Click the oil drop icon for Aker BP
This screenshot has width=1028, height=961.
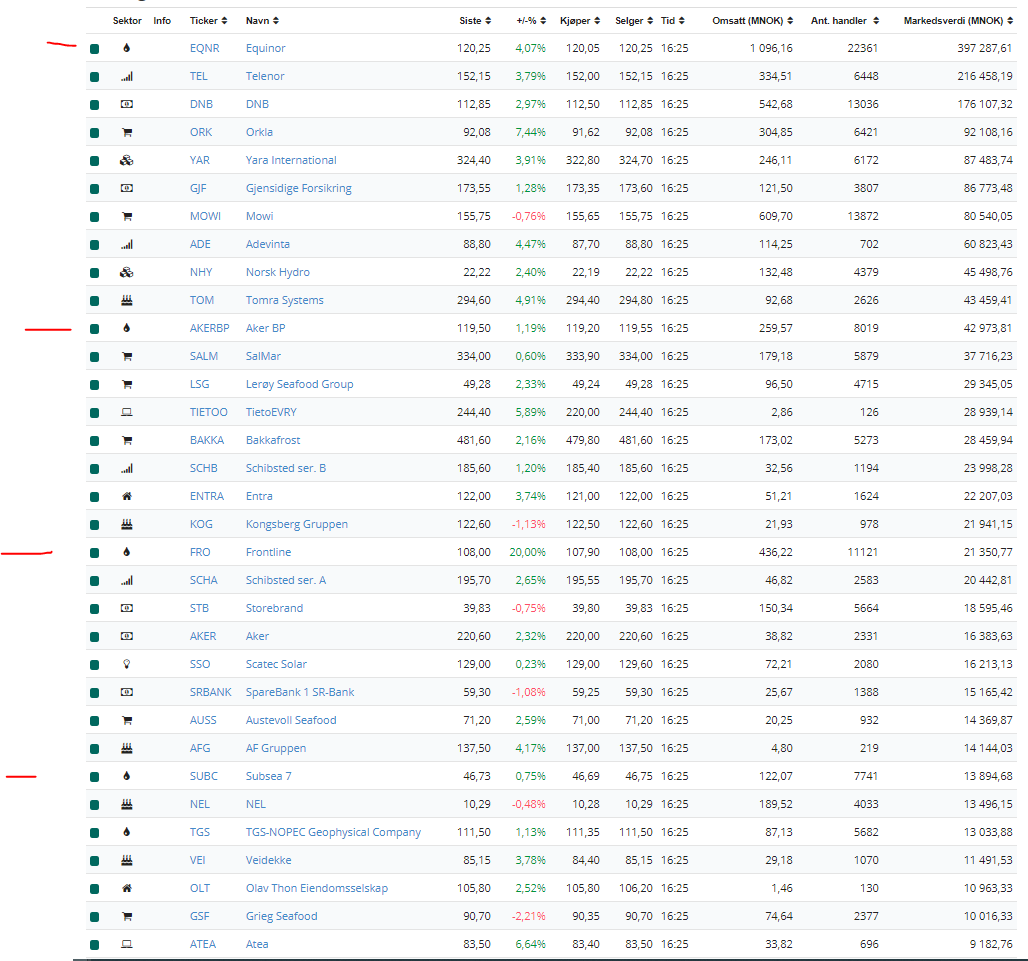point(127,328)
